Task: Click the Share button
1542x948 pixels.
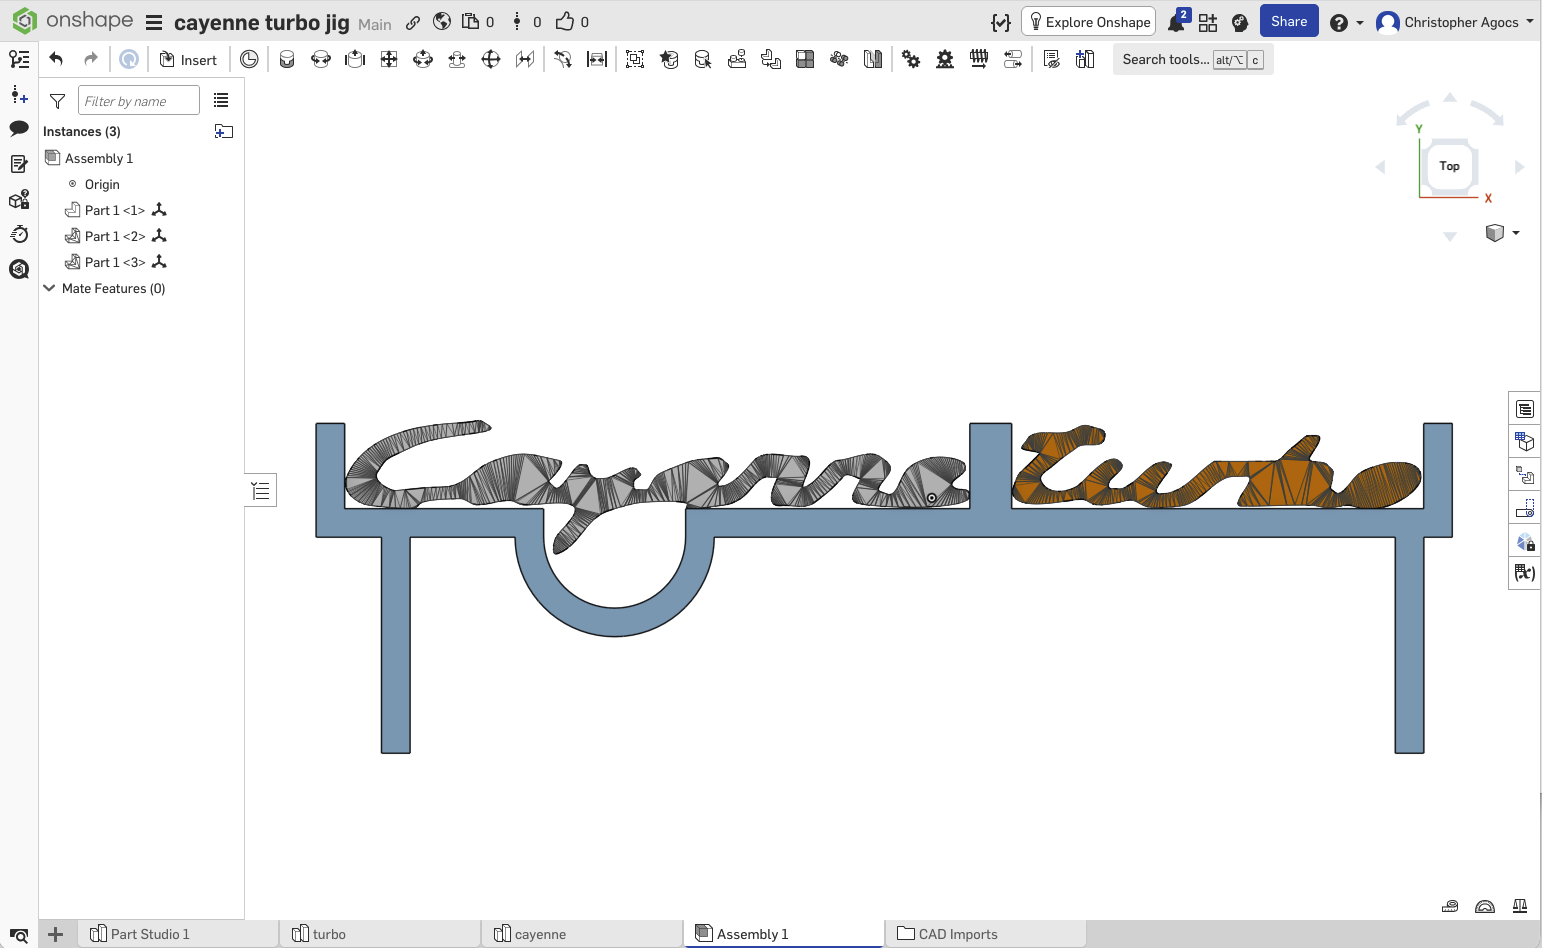Action: tap(1288, 21)
